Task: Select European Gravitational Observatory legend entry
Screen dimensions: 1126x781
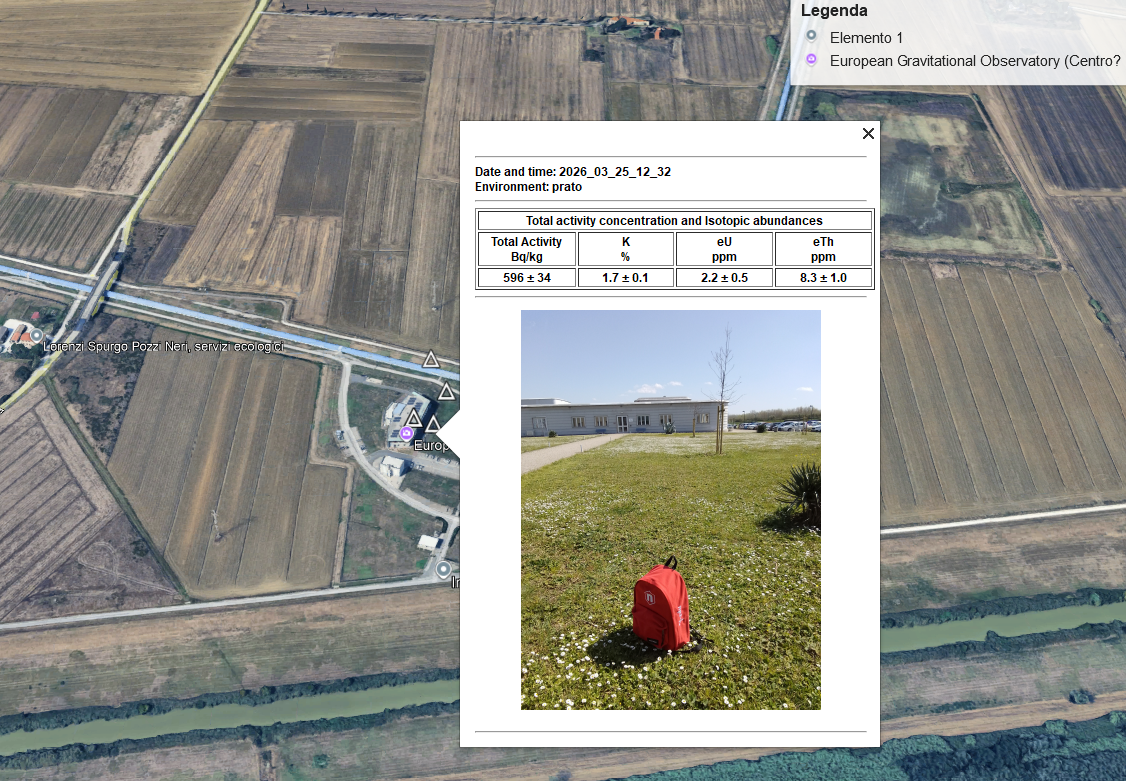Action: coord(975,61)
